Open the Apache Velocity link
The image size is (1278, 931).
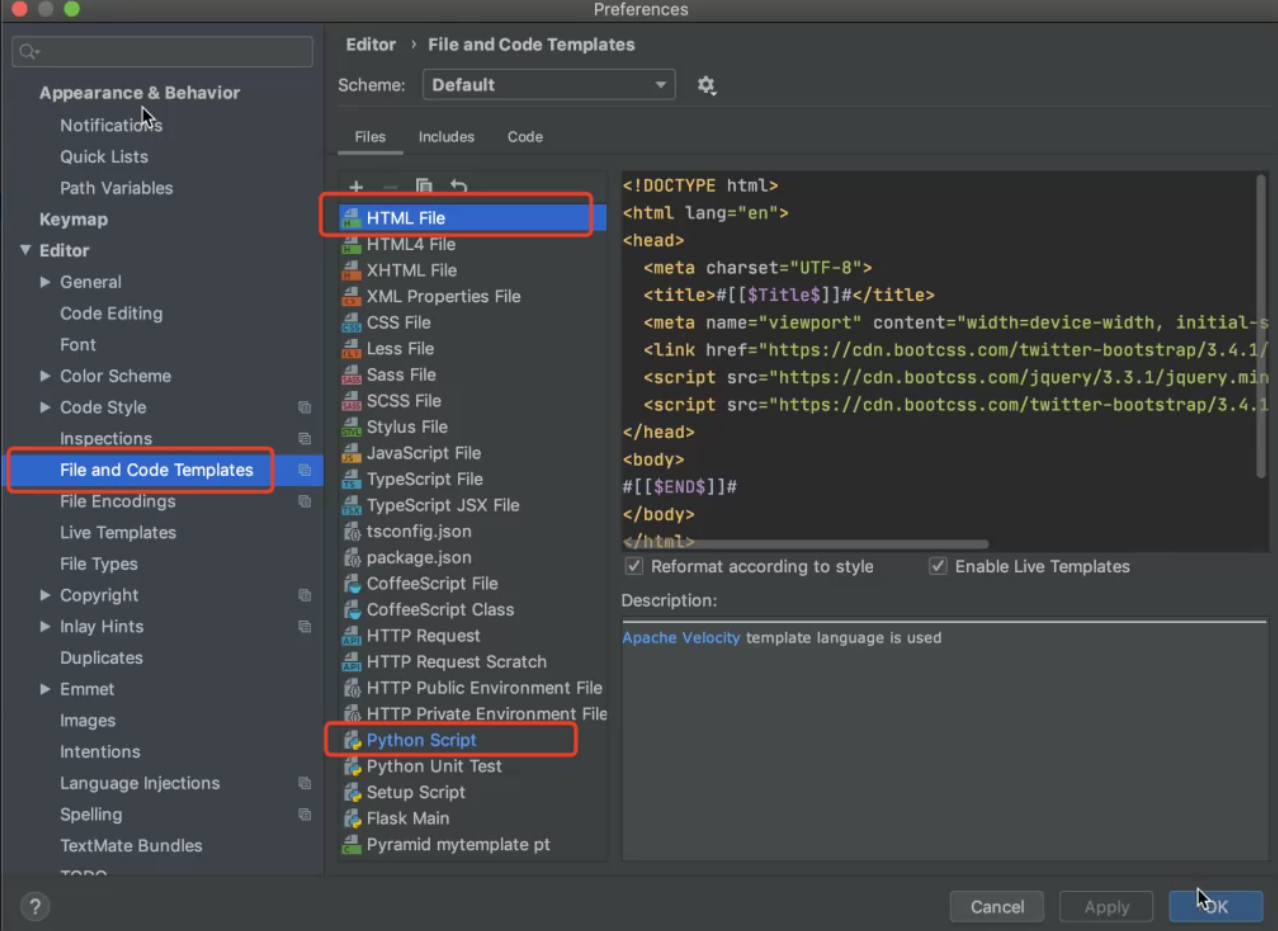(681, 637)
